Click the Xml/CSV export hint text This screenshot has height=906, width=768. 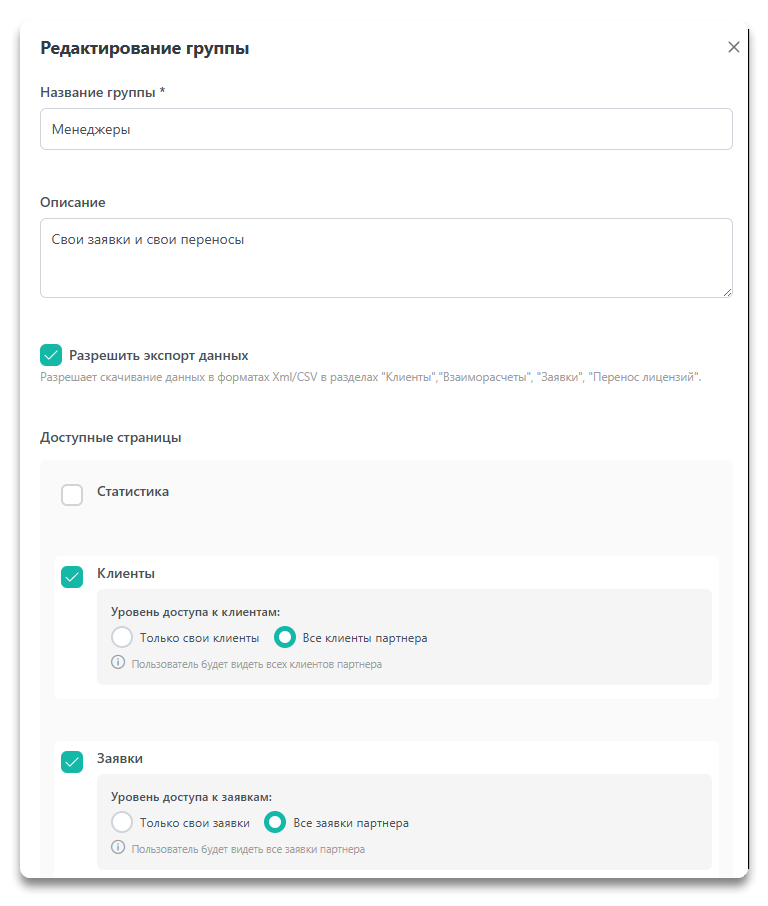[x=370, y=378]
